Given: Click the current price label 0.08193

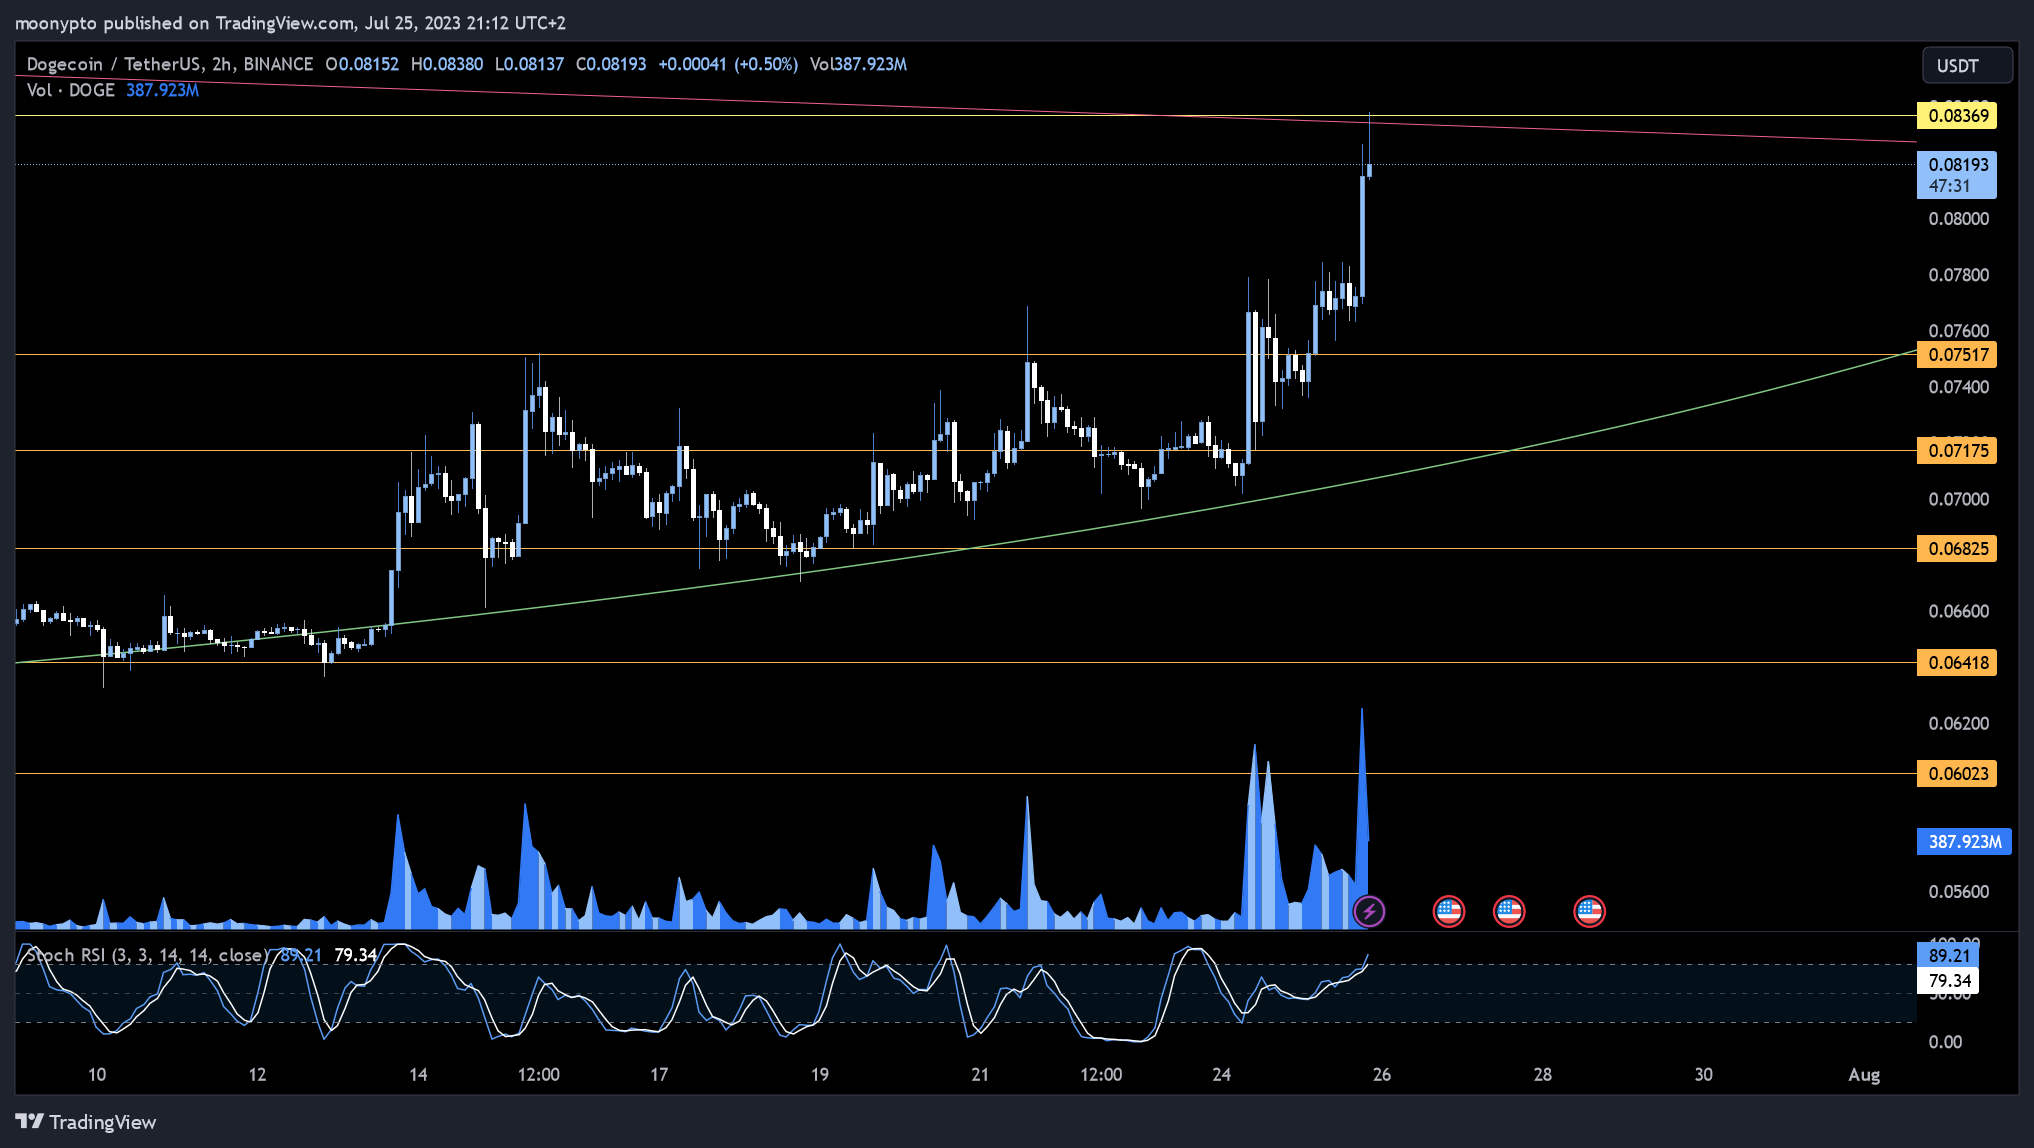Looking at the screenshot, I should [x=1957, y=174].
